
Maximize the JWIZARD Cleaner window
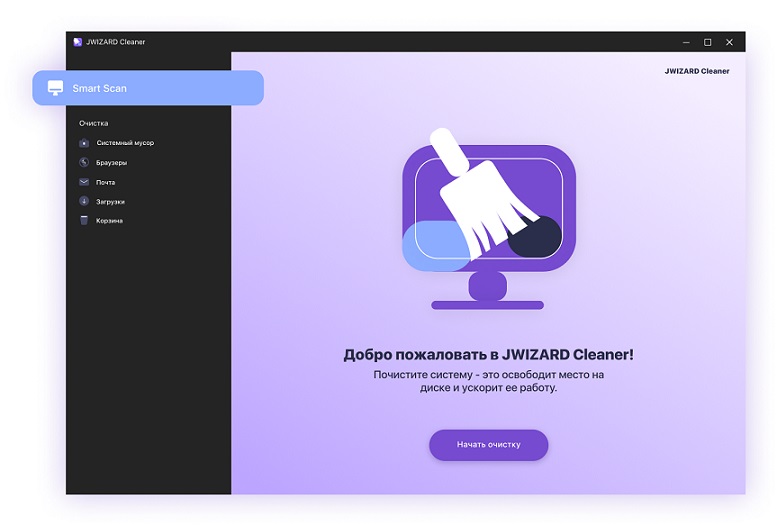click(x=708, y=42)
